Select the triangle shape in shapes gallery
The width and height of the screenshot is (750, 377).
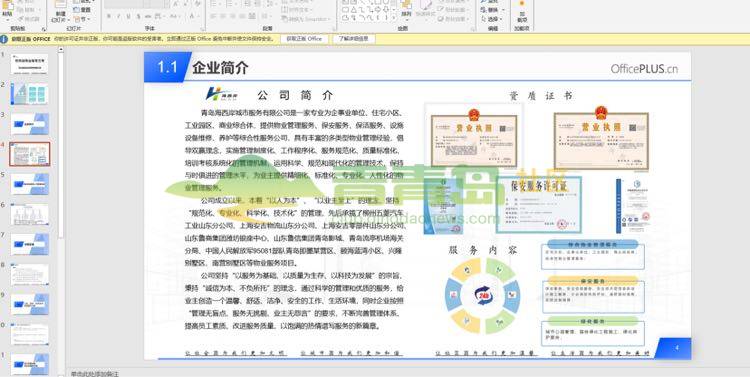pos(353,10)
